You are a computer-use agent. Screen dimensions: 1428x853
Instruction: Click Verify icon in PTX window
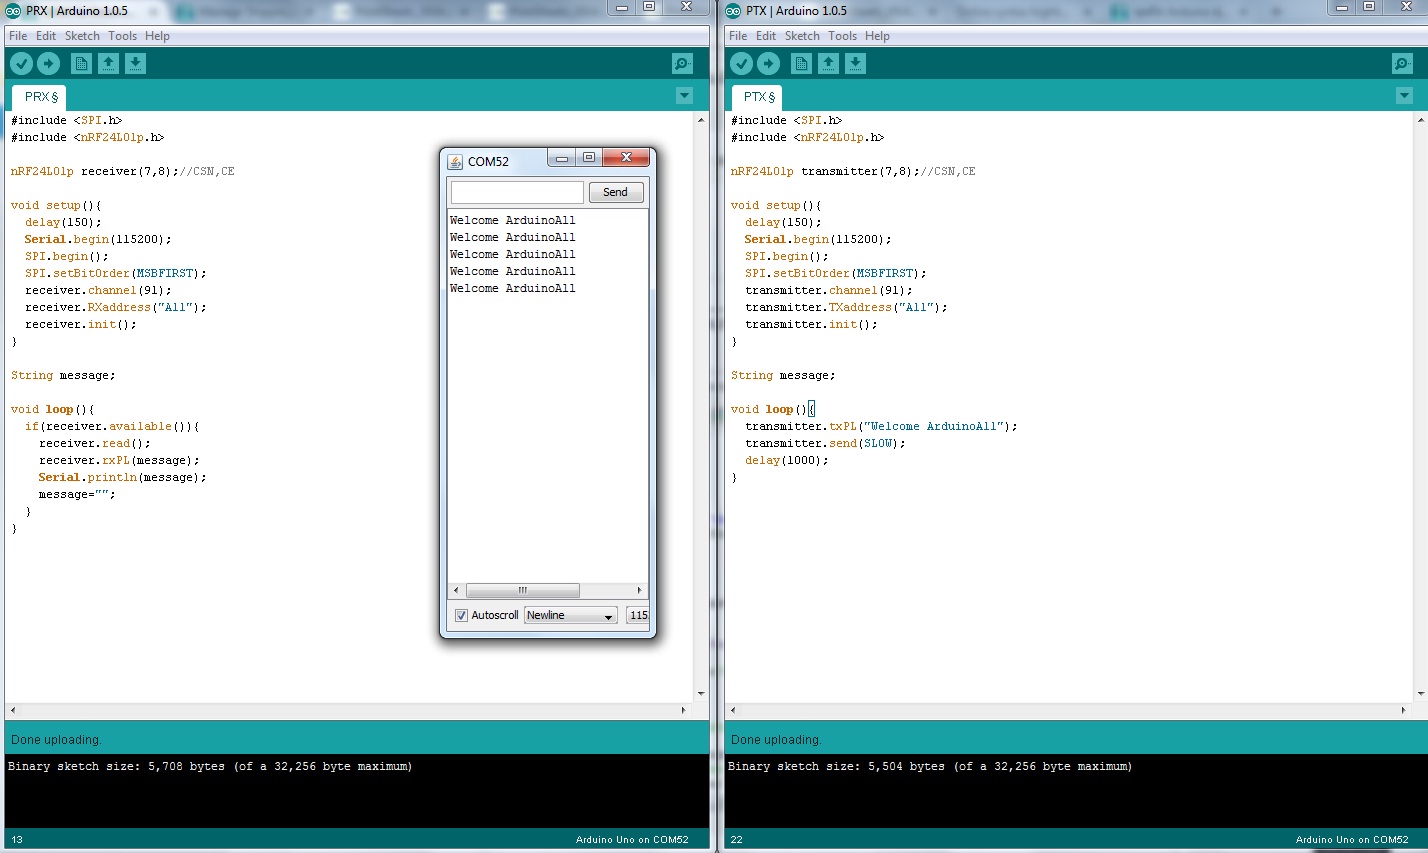741,63
